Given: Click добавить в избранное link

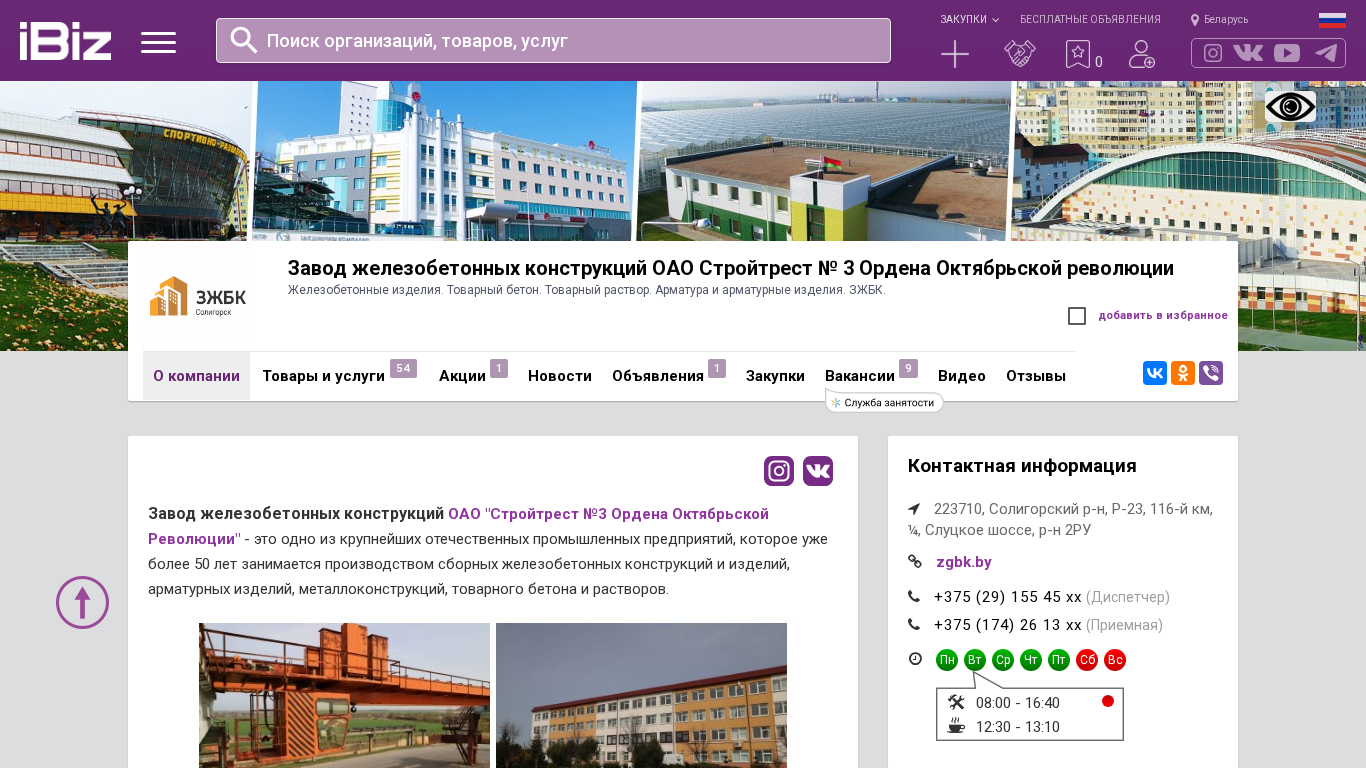Looking at the screenshot, I should tap(1163, 316).
